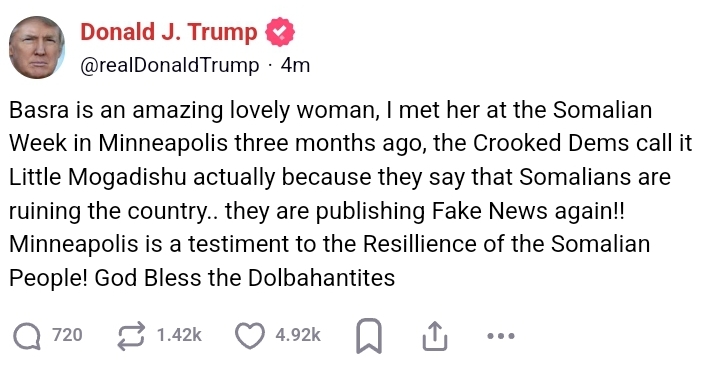Viewport: 713px width, 367px height.
Task: Repost using the repost arrows icon
Action: click(131, 336)
